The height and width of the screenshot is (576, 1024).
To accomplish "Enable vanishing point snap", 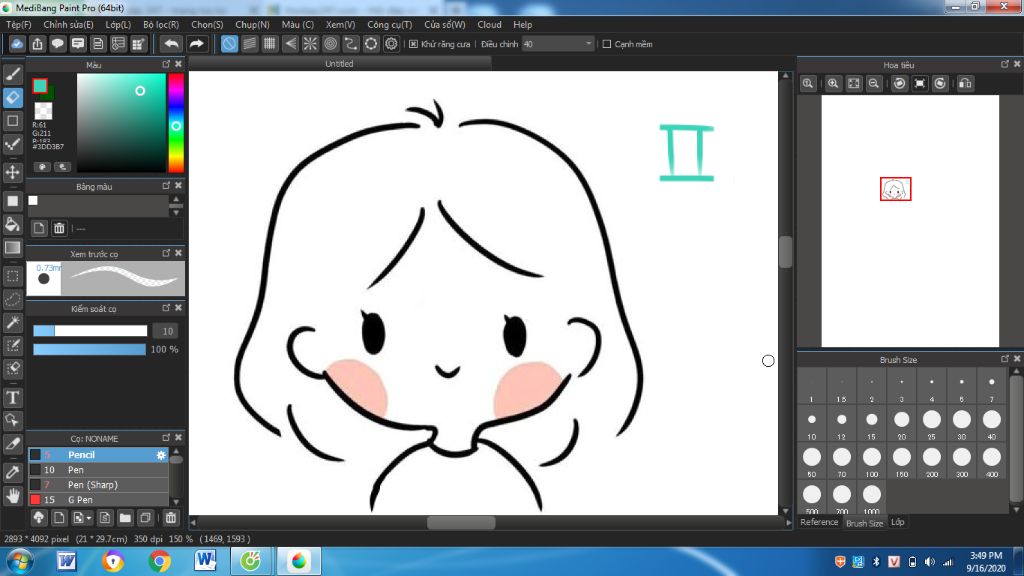I will coord(290,44).
